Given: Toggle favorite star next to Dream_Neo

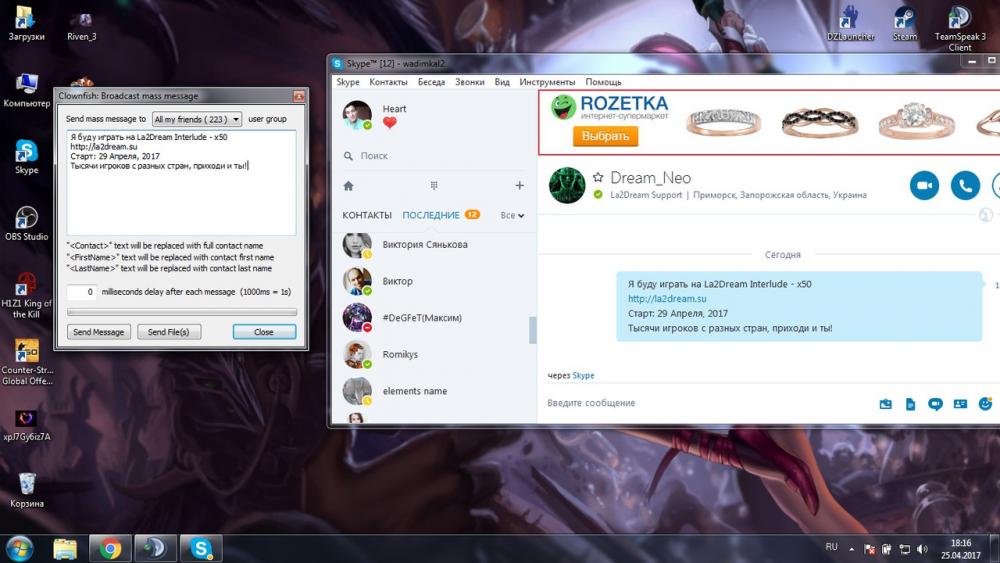Looking at the screenshot, I should tap(598, 178).
